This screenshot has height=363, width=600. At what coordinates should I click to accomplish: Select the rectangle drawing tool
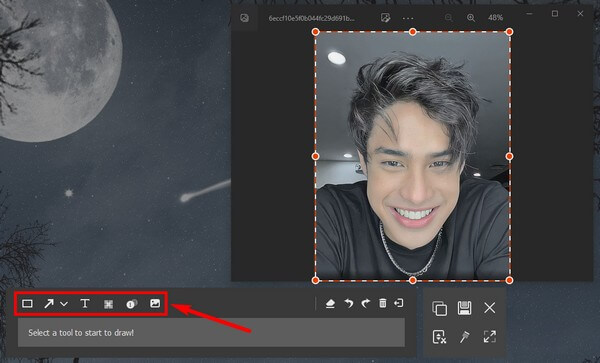[27, 304]
